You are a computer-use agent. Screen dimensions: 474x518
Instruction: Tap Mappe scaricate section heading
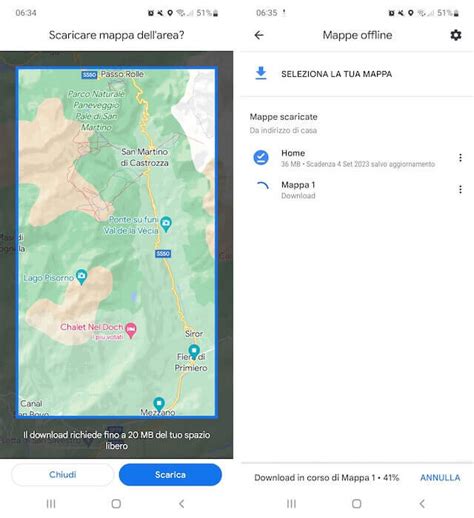tap(283, 117)
